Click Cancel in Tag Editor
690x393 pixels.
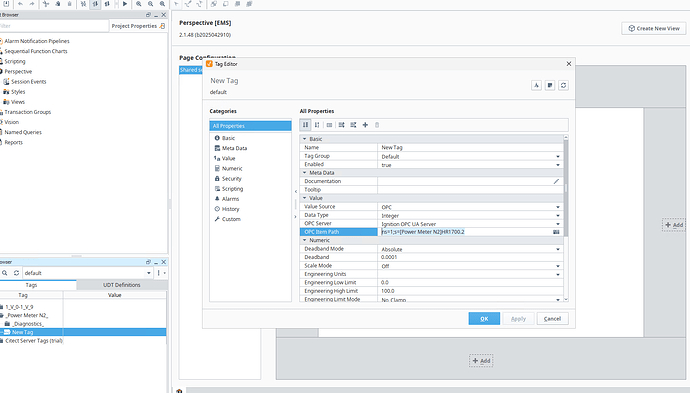[x=552, y=319]
